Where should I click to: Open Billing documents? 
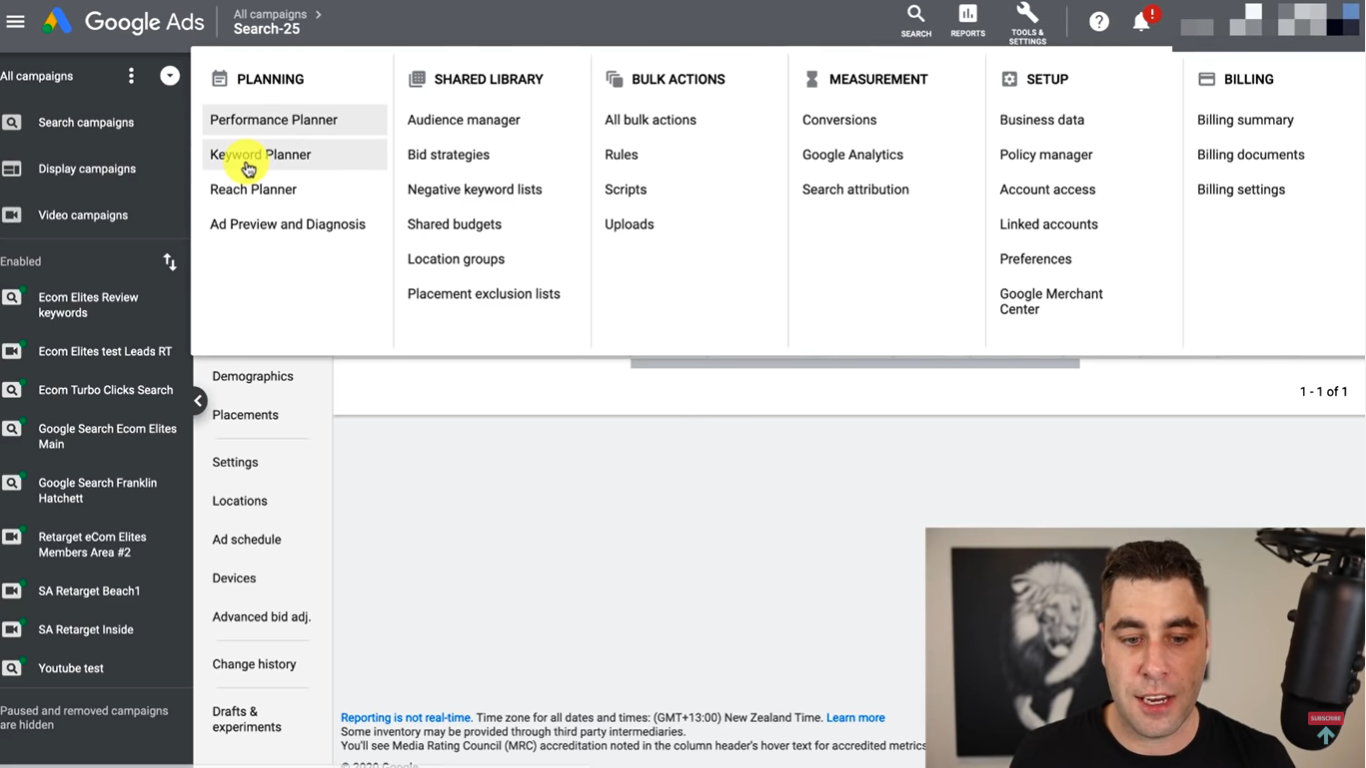[1251, 155]
